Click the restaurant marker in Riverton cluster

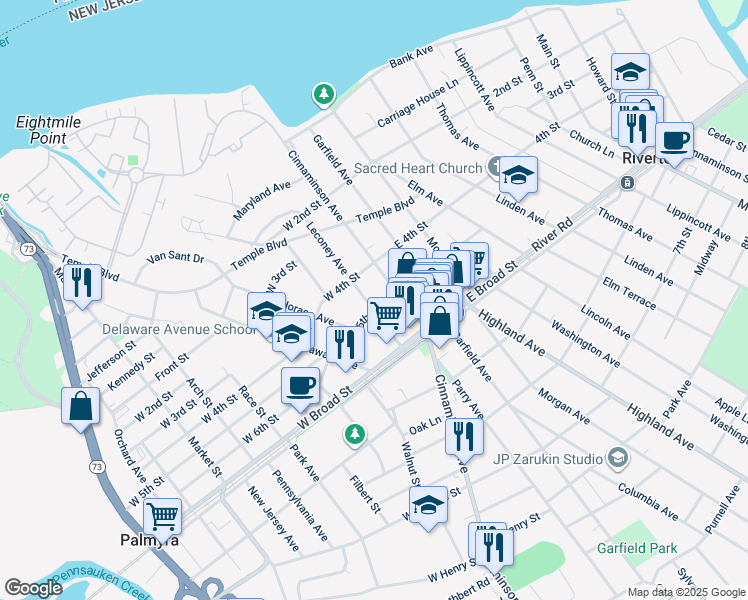coord(637,130)
